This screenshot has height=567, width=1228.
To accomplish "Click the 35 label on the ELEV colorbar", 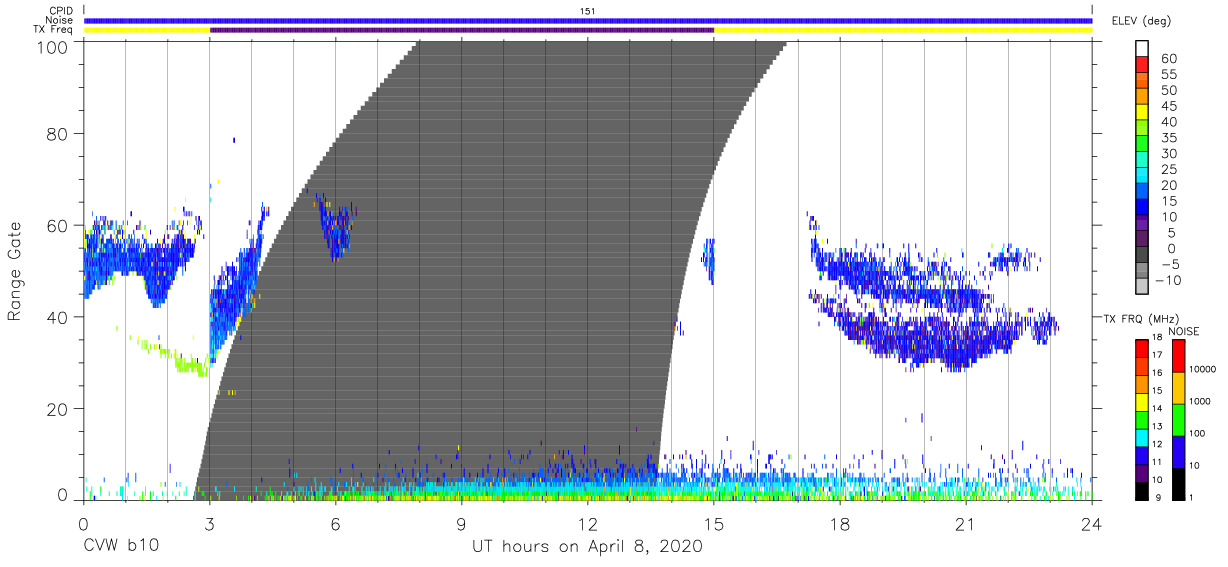I will 1168,138.
